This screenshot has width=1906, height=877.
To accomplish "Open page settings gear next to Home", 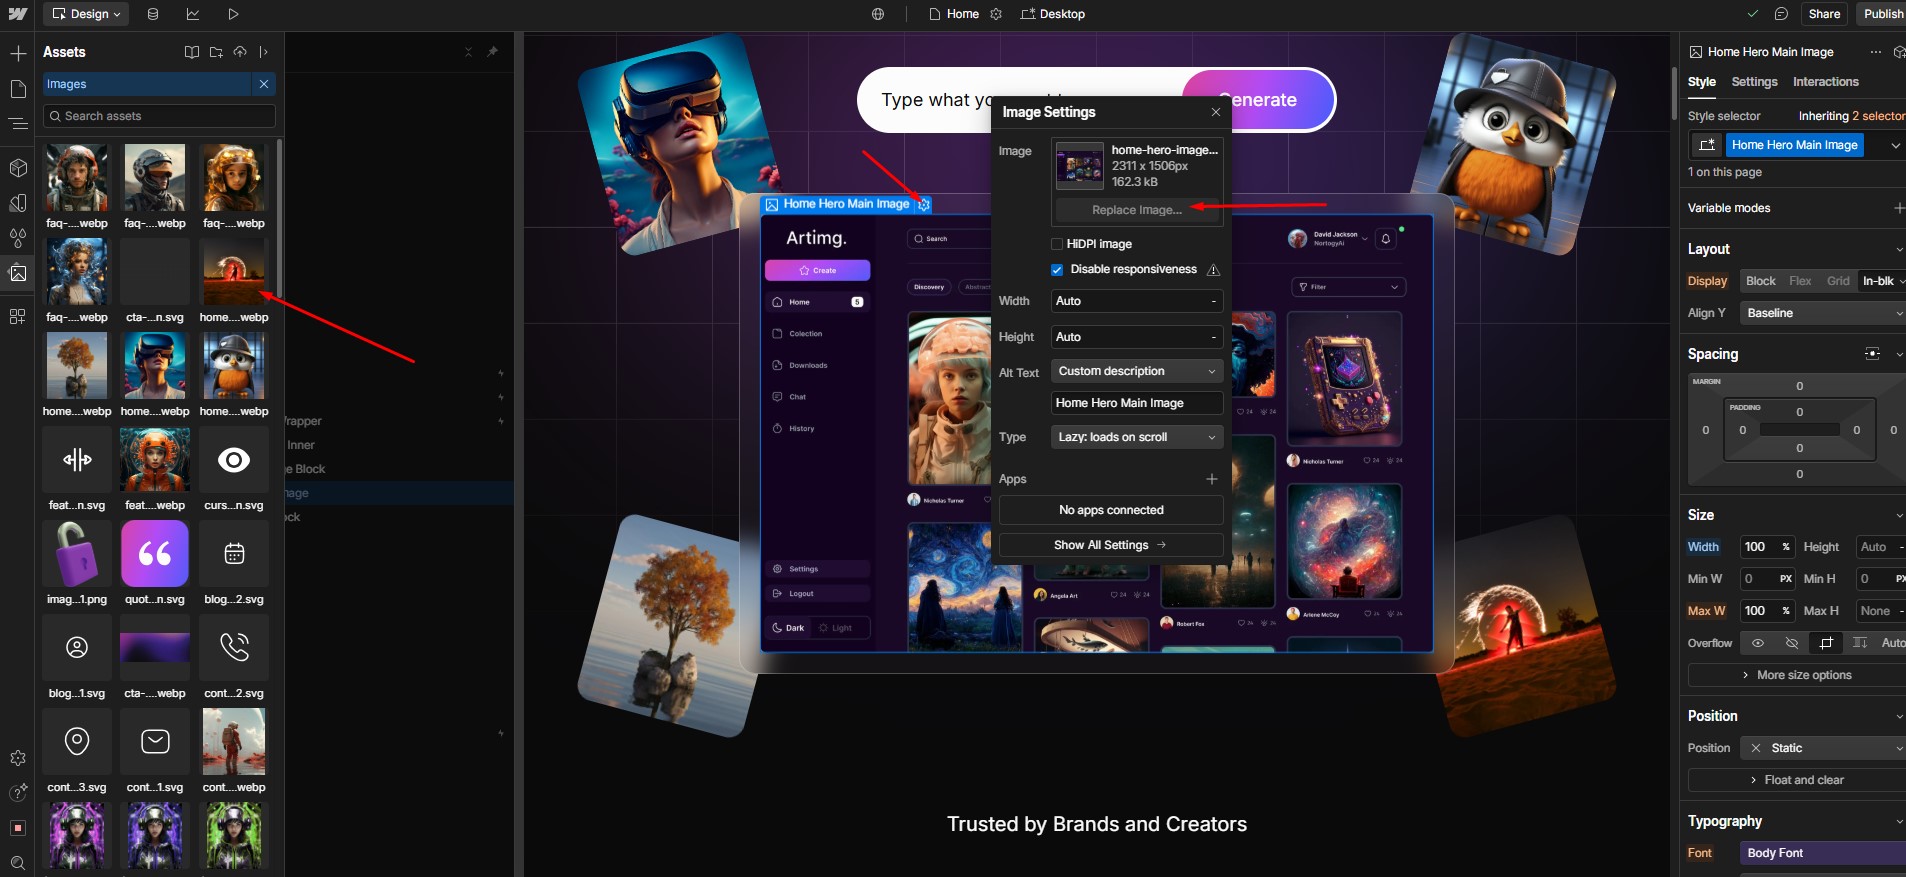I will [x=996, y=14].
